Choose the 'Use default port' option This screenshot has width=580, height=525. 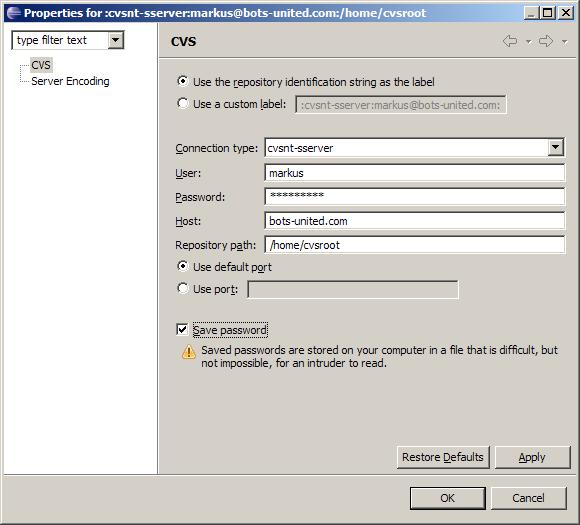pyautogui.click(x=183, y=266)
